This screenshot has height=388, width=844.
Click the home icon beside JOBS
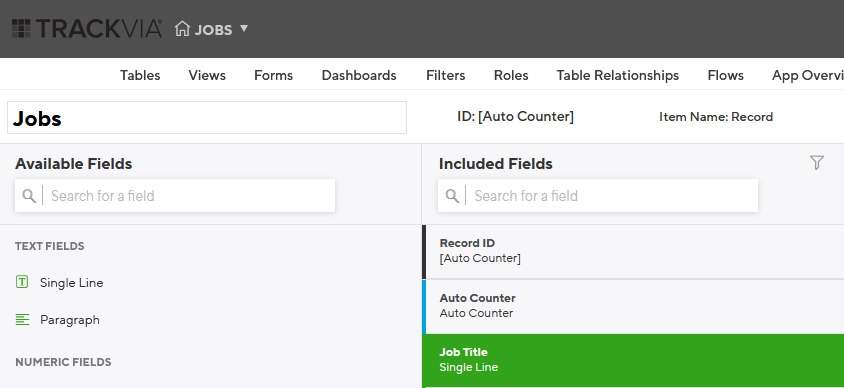point(182,29)
